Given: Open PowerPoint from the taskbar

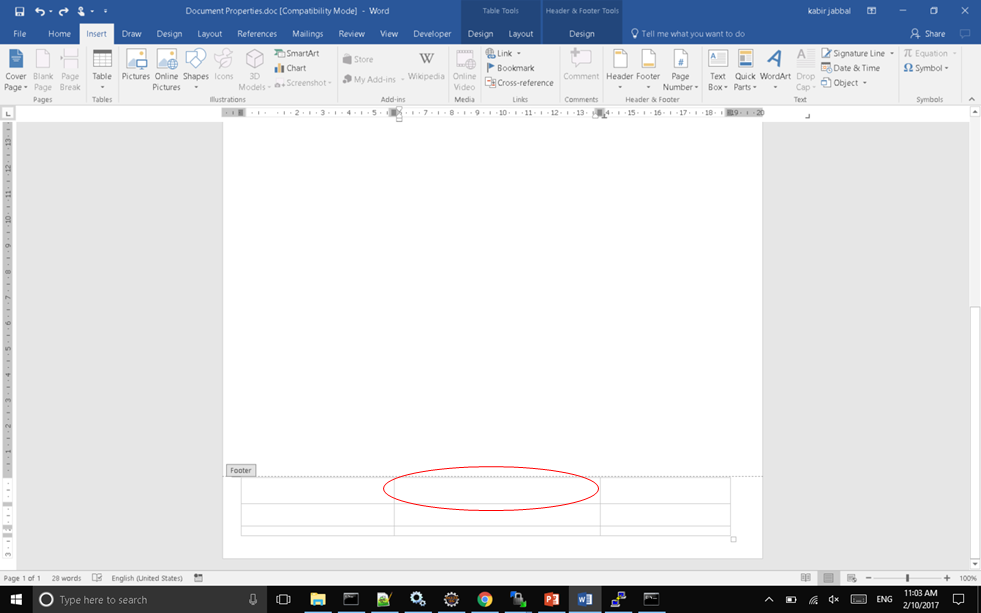Looking at the screenshot, I should (x=551, y=599).
